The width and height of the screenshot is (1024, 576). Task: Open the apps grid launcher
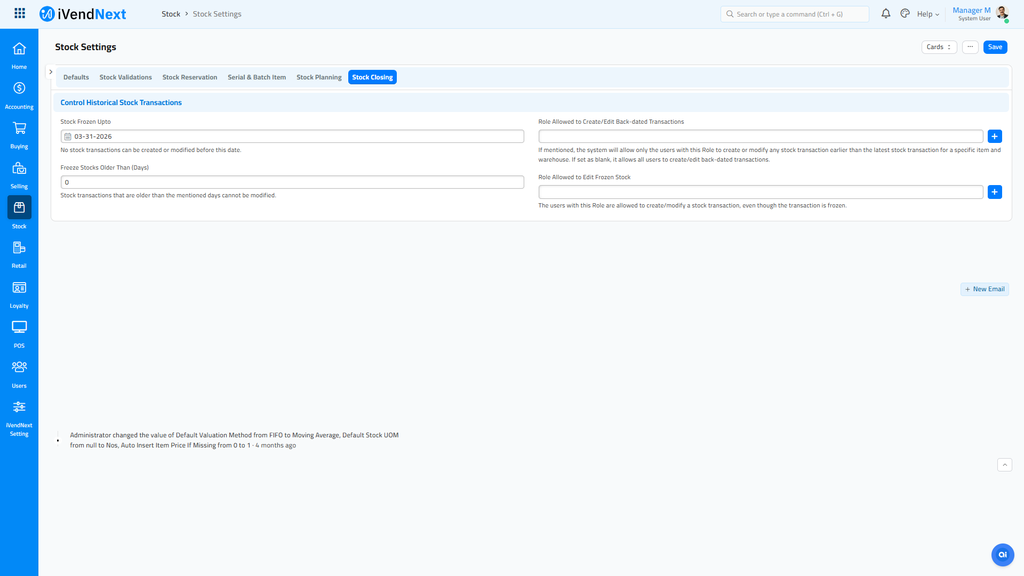point(20,14)
